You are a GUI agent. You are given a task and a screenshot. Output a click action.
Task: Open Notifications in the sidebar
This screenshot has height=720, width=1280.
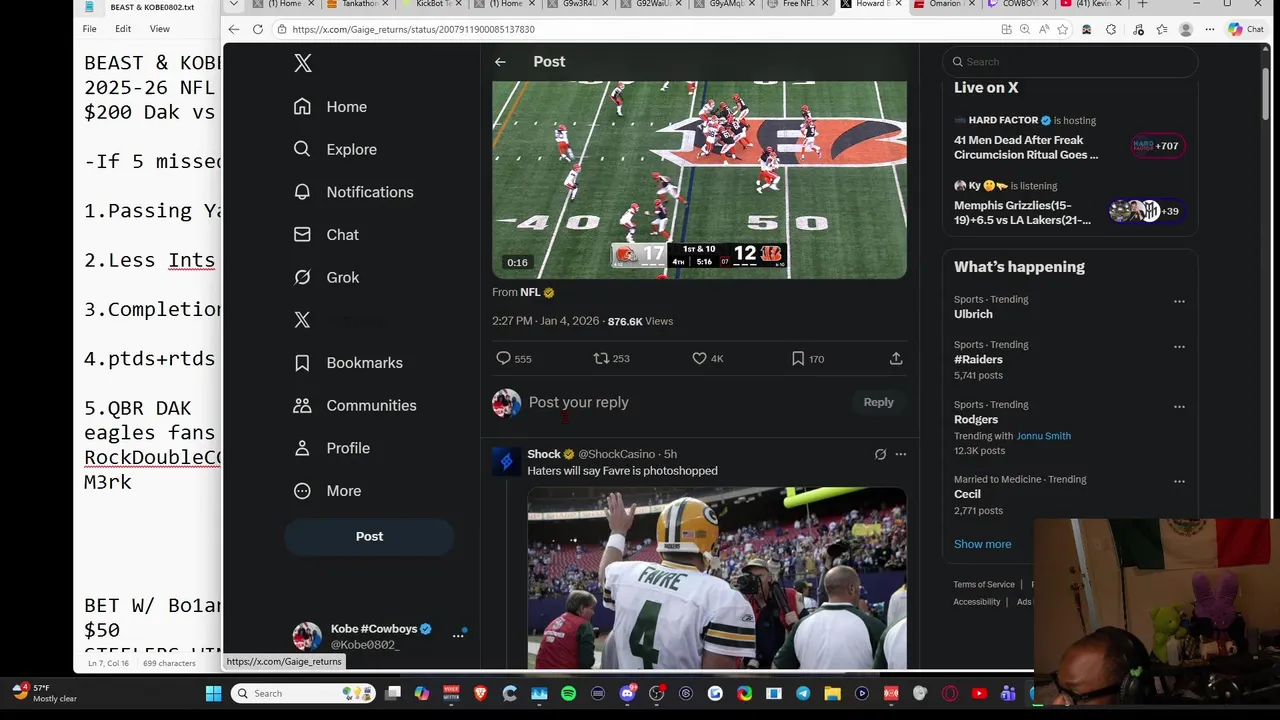pos(353,192)
